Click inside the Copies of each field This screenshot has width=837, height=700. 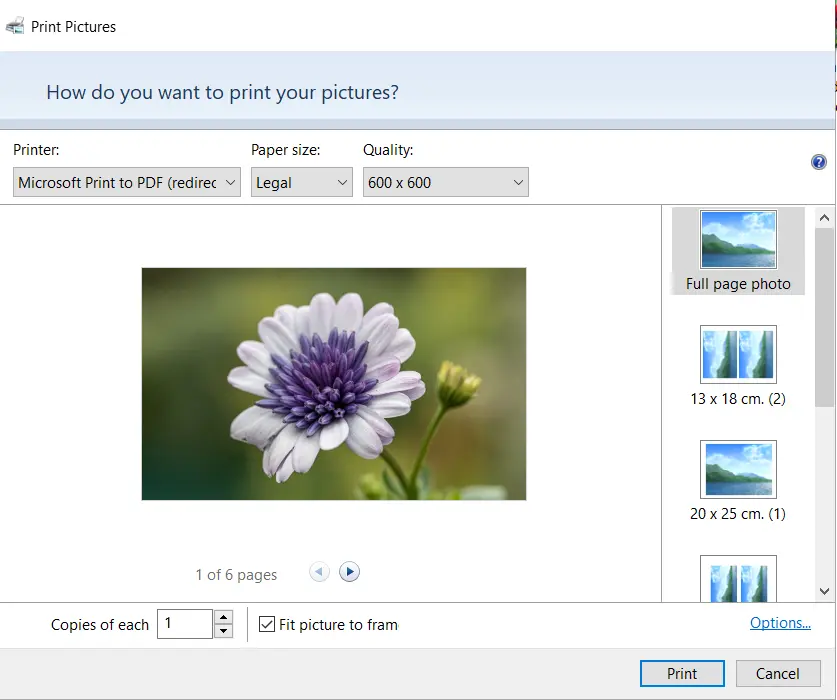pyautogui.click(x=184, y=623)
